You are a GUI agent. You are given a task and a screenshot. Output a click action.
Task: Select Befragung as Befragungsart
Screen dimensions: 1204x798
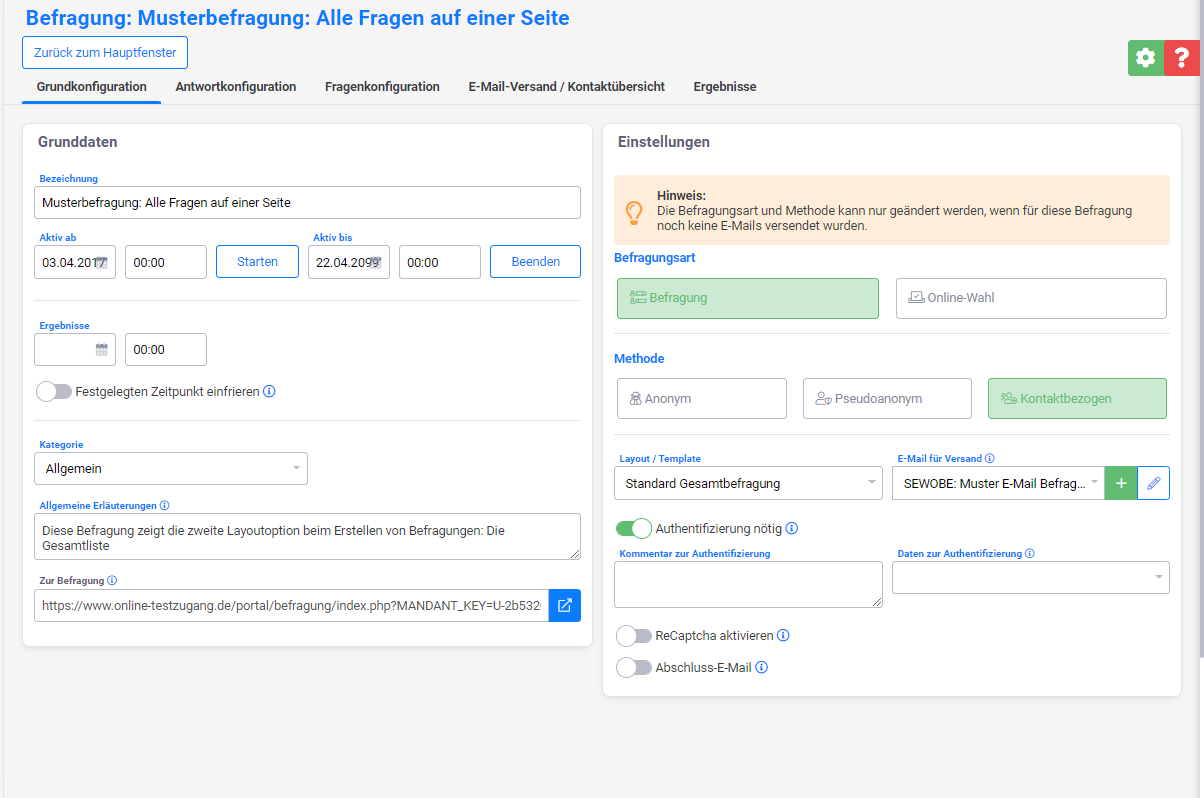tap(748, 298)
